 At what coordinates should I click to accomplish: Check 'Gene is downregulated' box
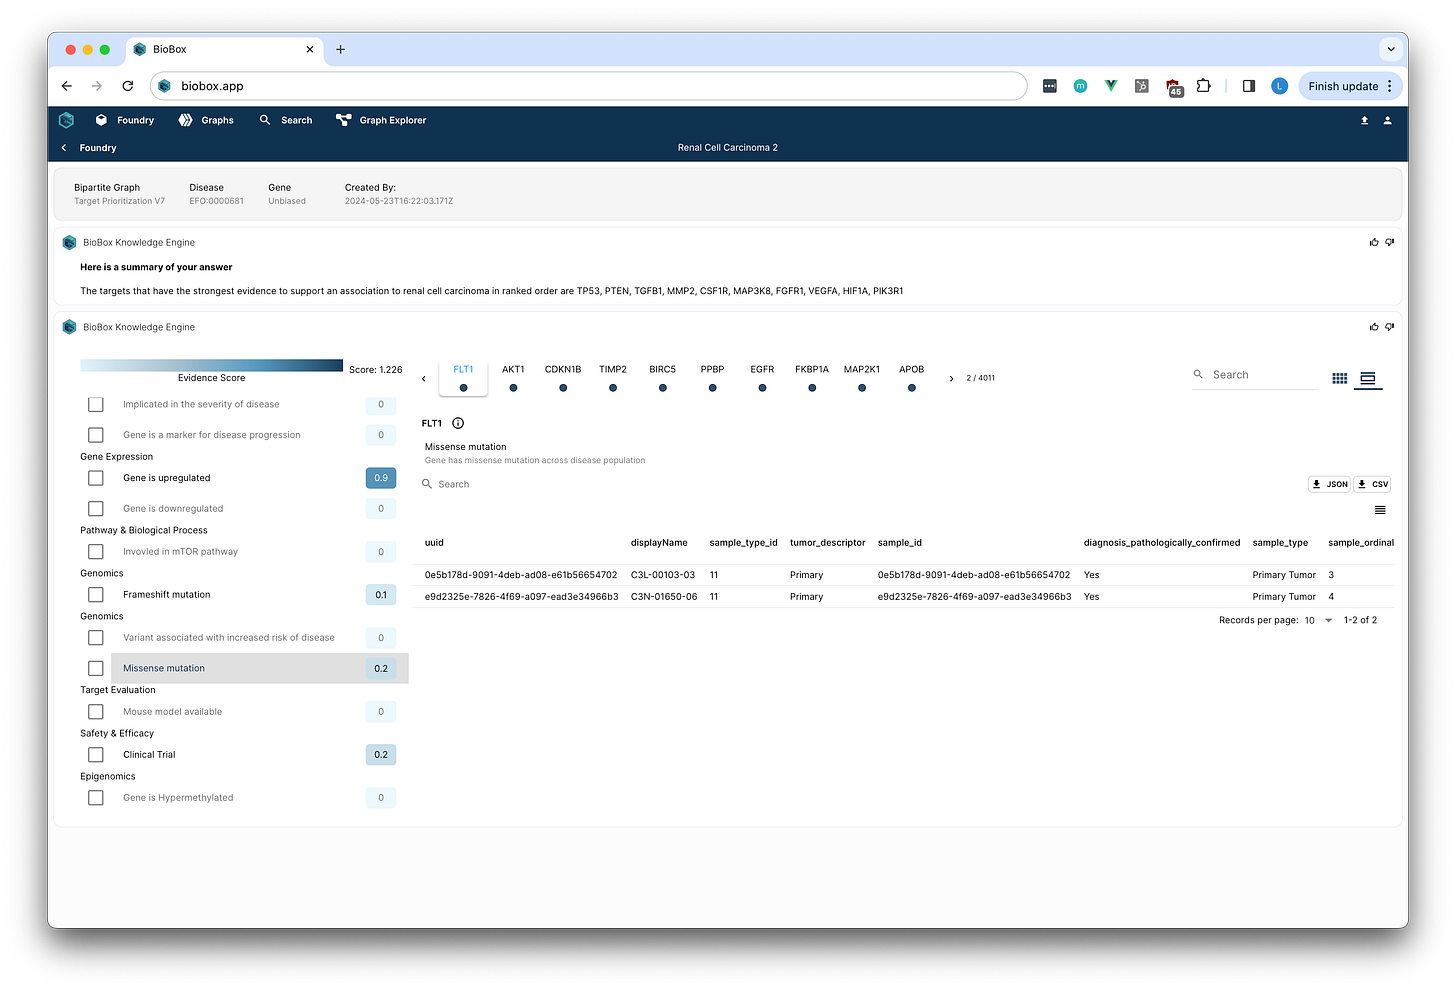(96, 508)
